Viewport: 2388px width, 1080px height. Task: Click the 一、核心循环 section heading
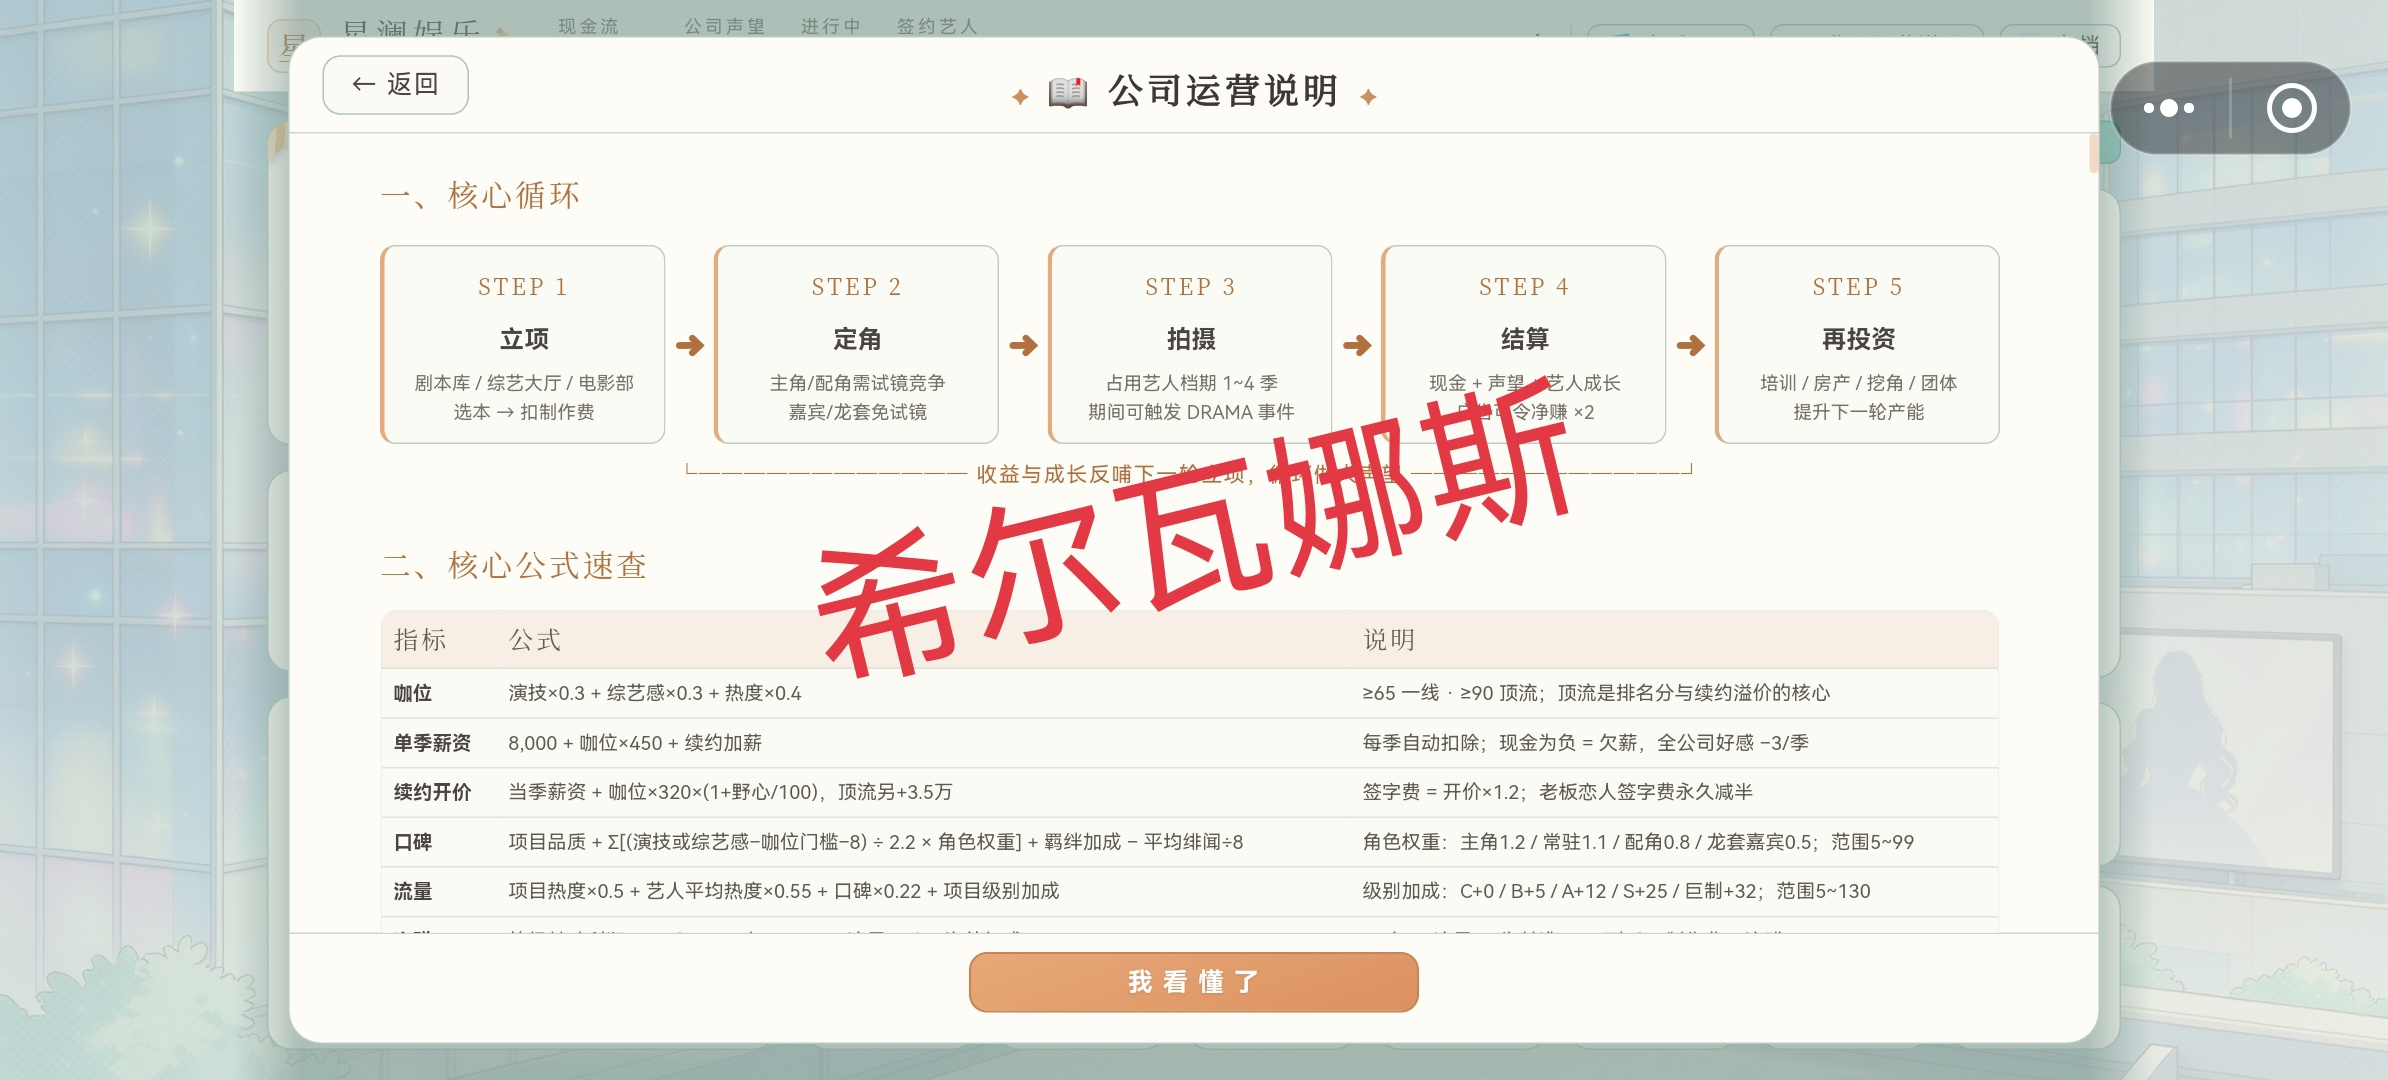(x=480, y=195)
